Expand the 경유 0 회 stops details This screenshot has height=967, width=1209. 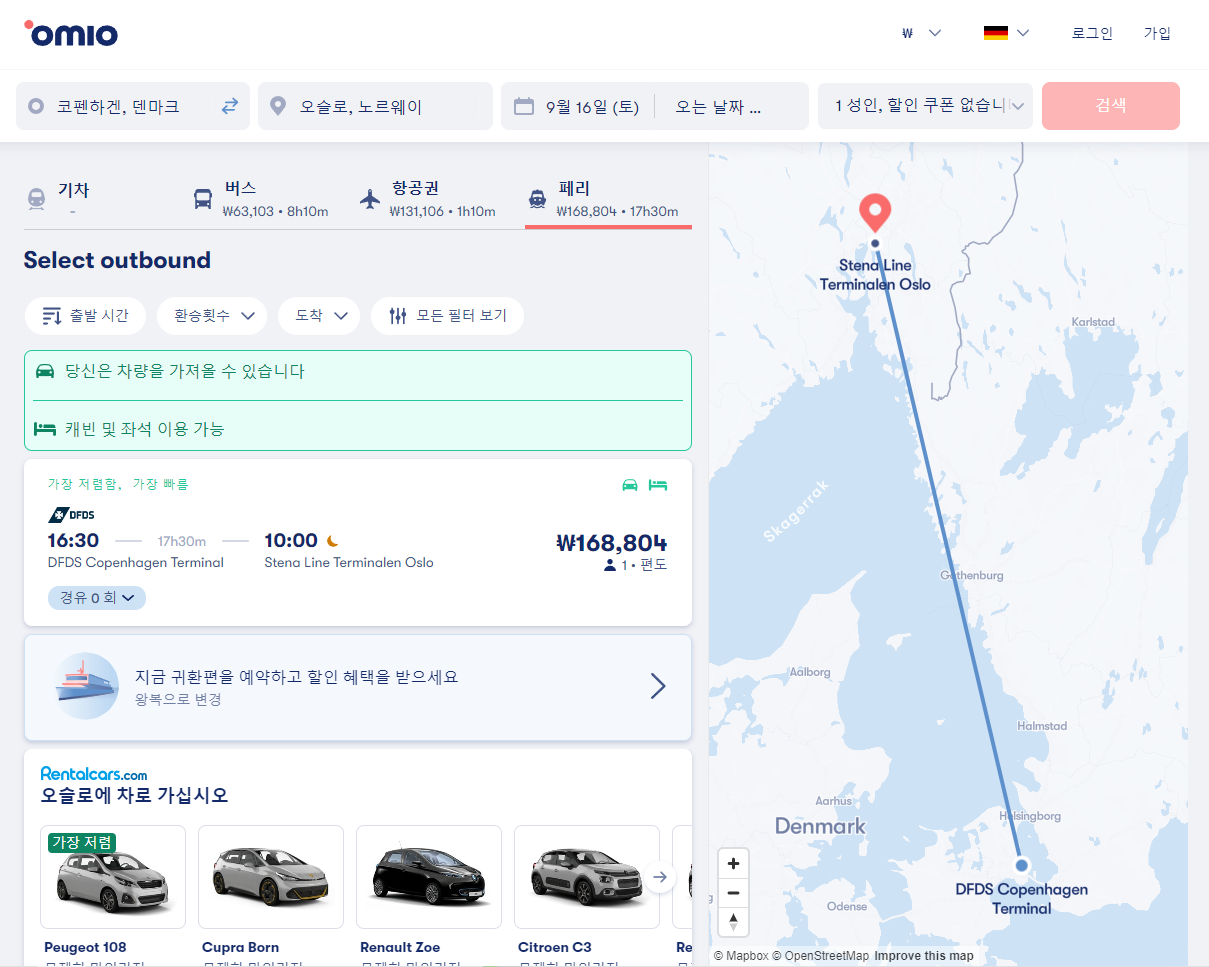(x=97, y=598)
